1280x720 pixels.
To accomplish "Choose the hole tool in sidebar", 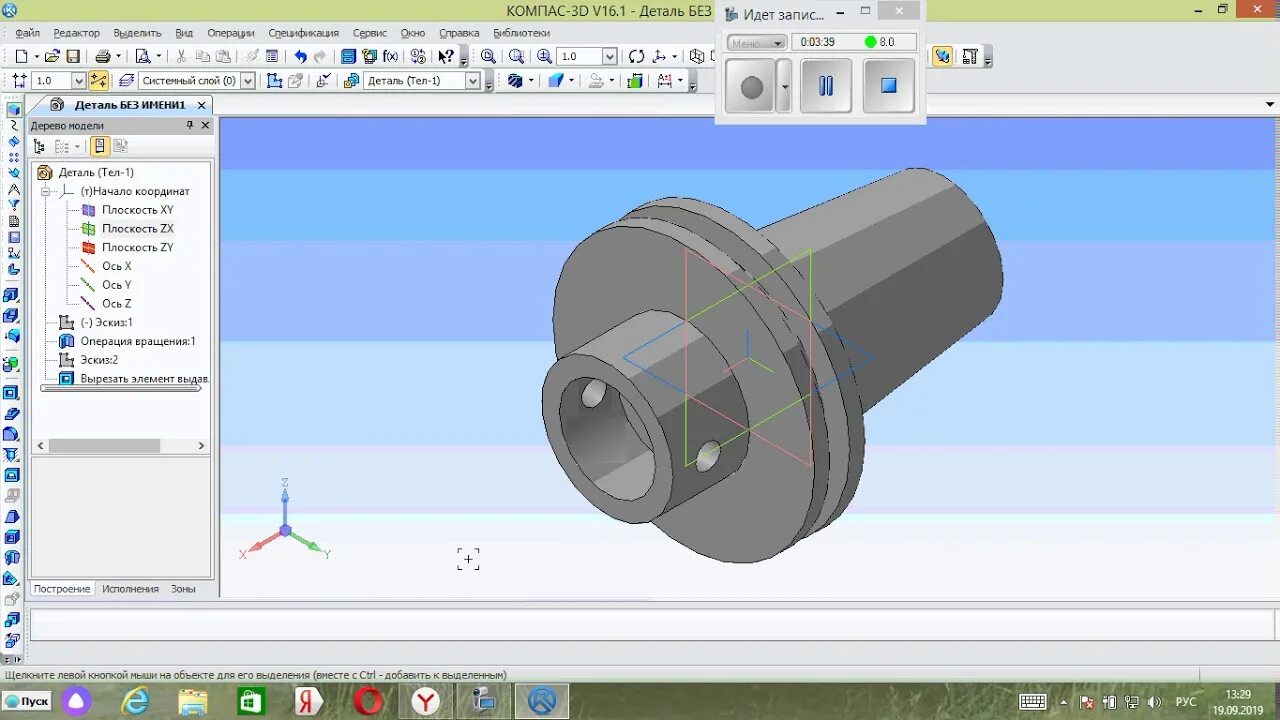I will click(12, 454).
